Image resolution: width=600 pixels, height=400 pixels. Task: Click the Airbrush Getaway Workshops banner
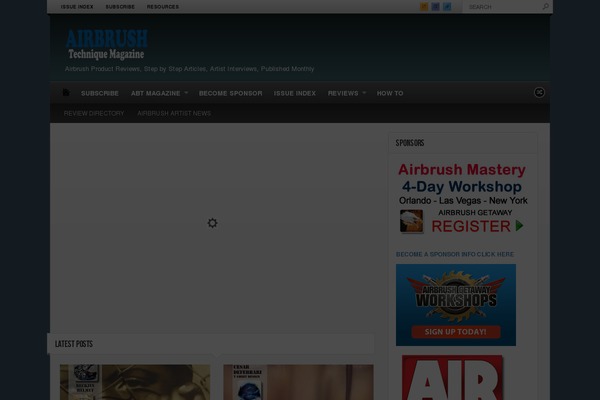456,305
